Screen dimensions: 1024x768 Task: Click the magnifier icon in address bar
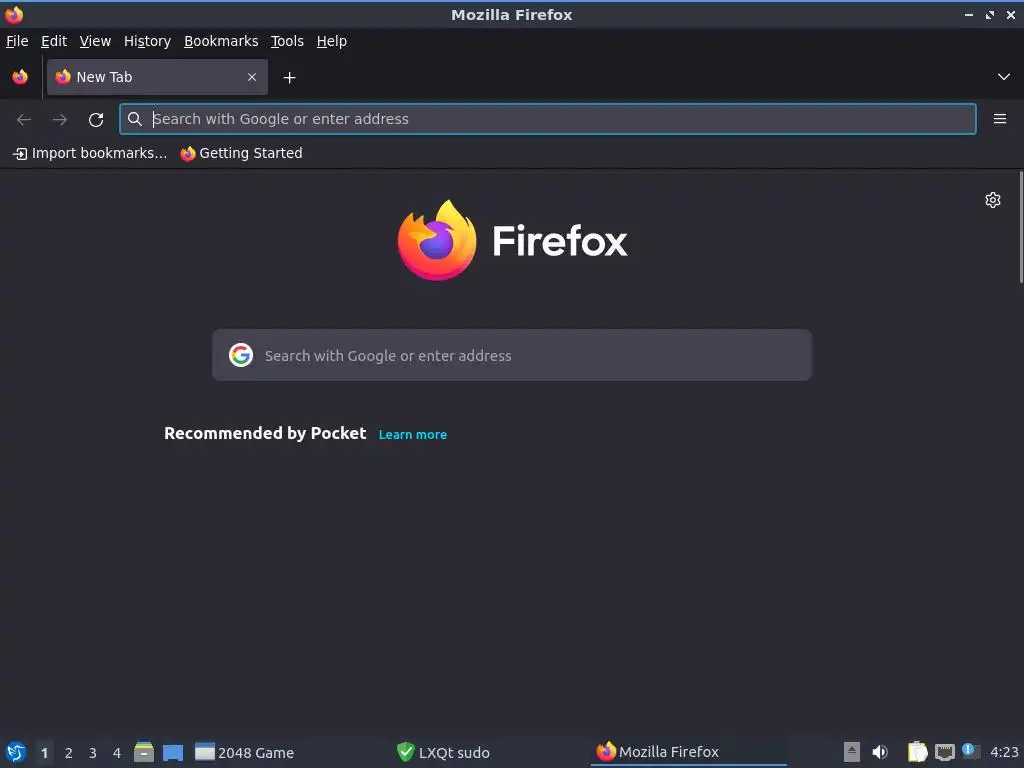135,119
